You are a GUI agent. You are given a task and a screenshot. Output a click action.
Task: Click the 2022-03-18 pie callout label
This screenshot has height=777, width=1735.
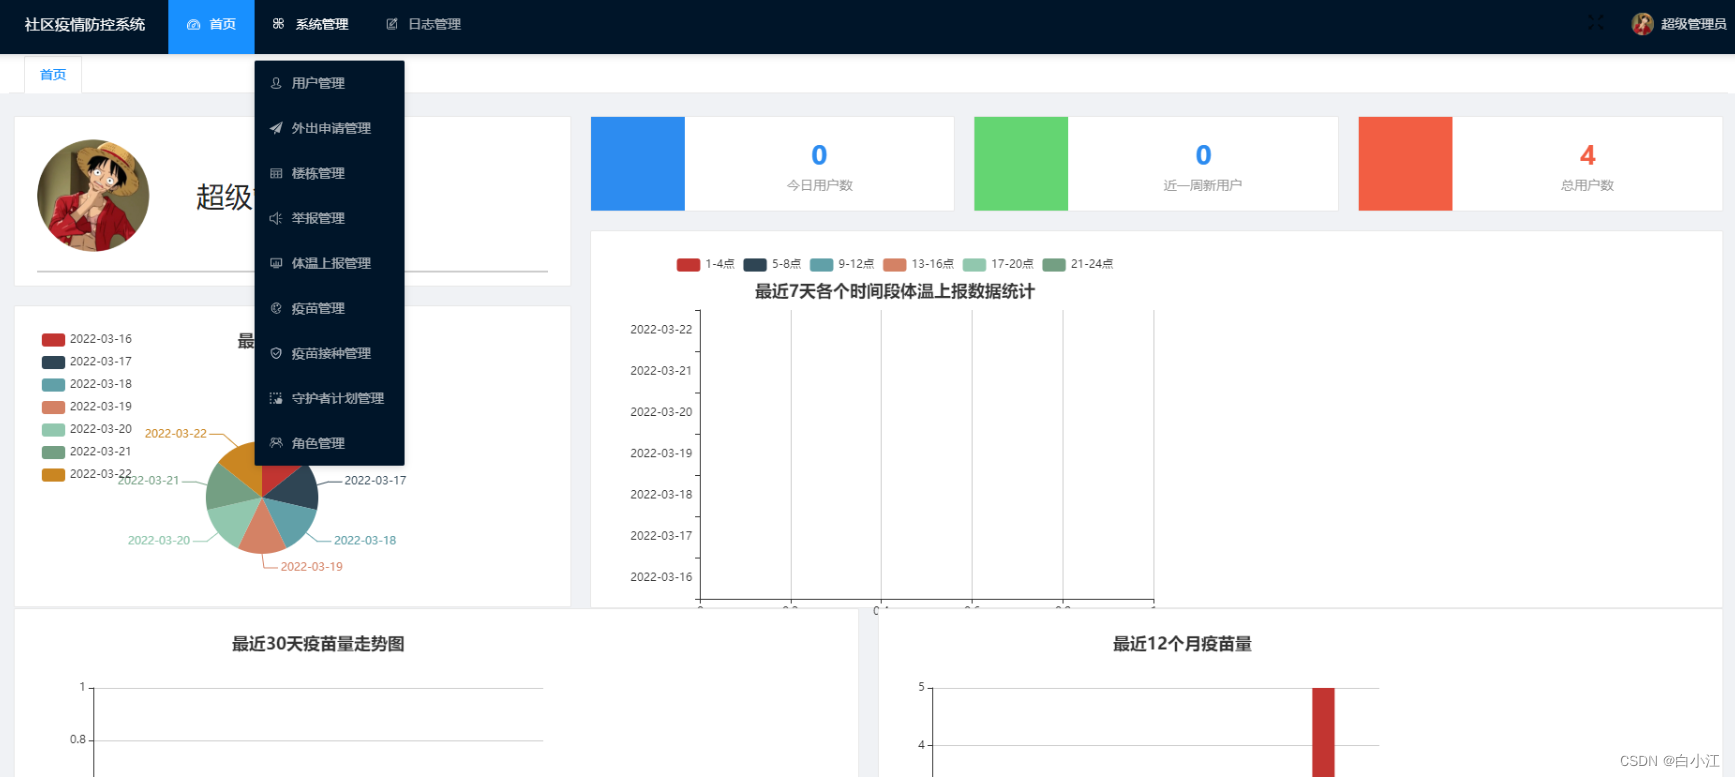click(x=365, y=541)
